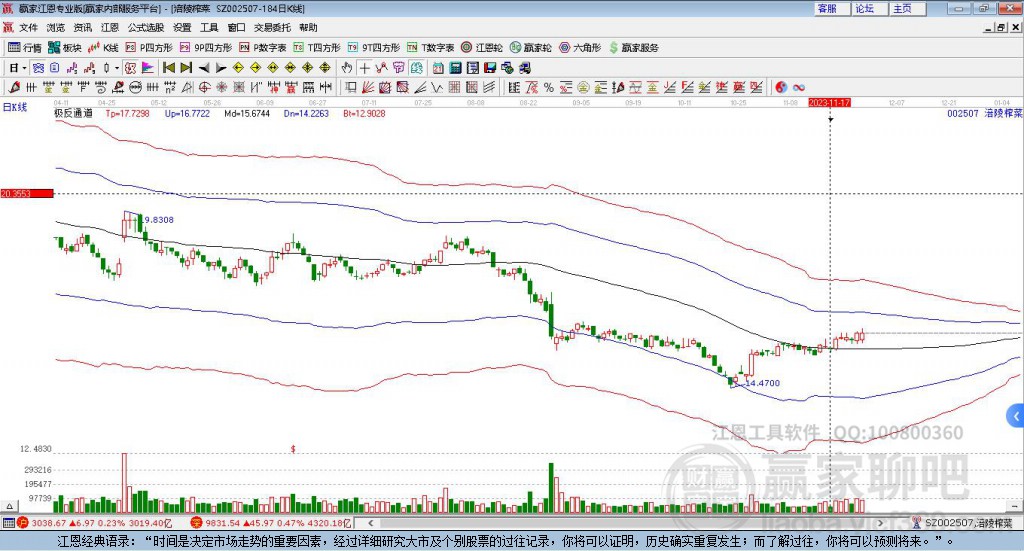Open the 公式选股 menu
1024x551 pixels.
146,27
